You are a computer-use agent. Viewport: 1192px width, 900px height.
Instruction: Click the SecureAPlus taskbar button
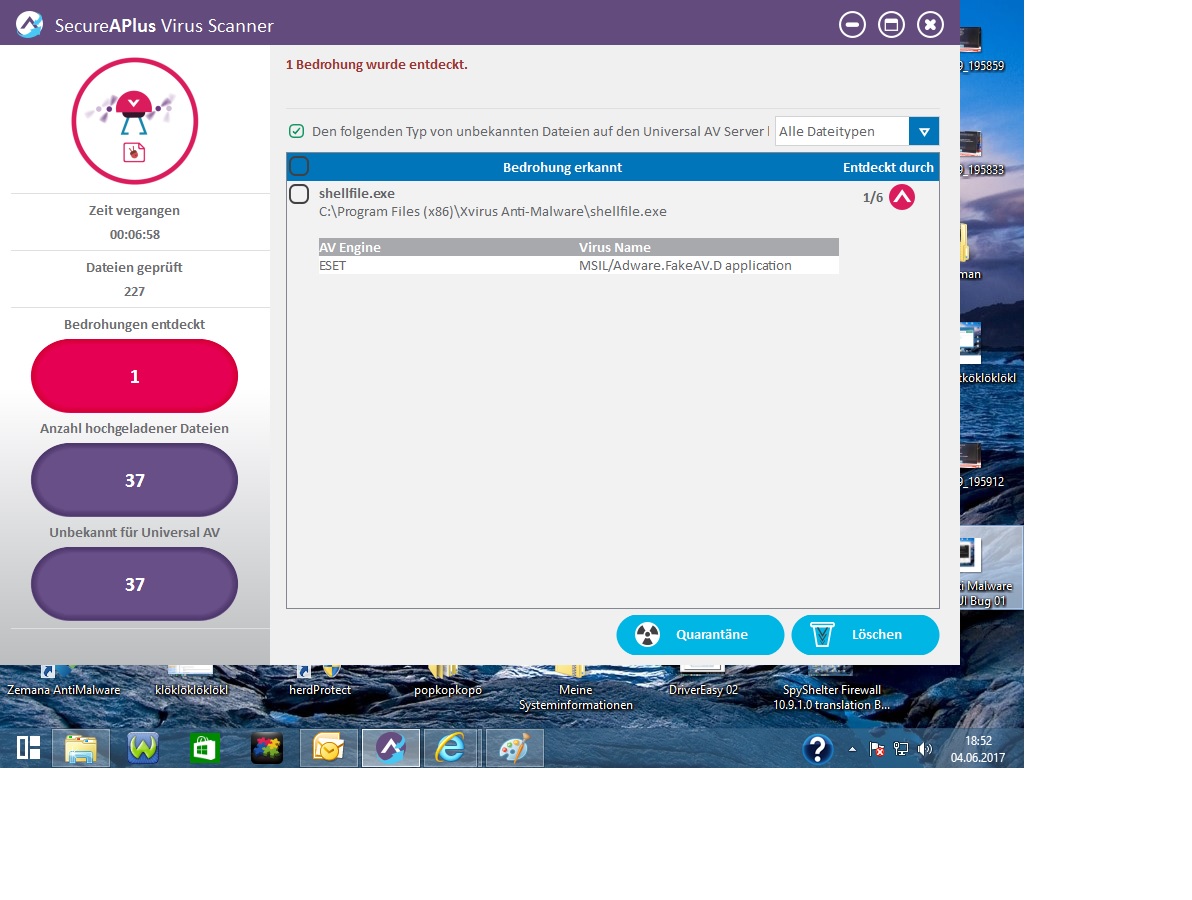[x=391, y=748]
